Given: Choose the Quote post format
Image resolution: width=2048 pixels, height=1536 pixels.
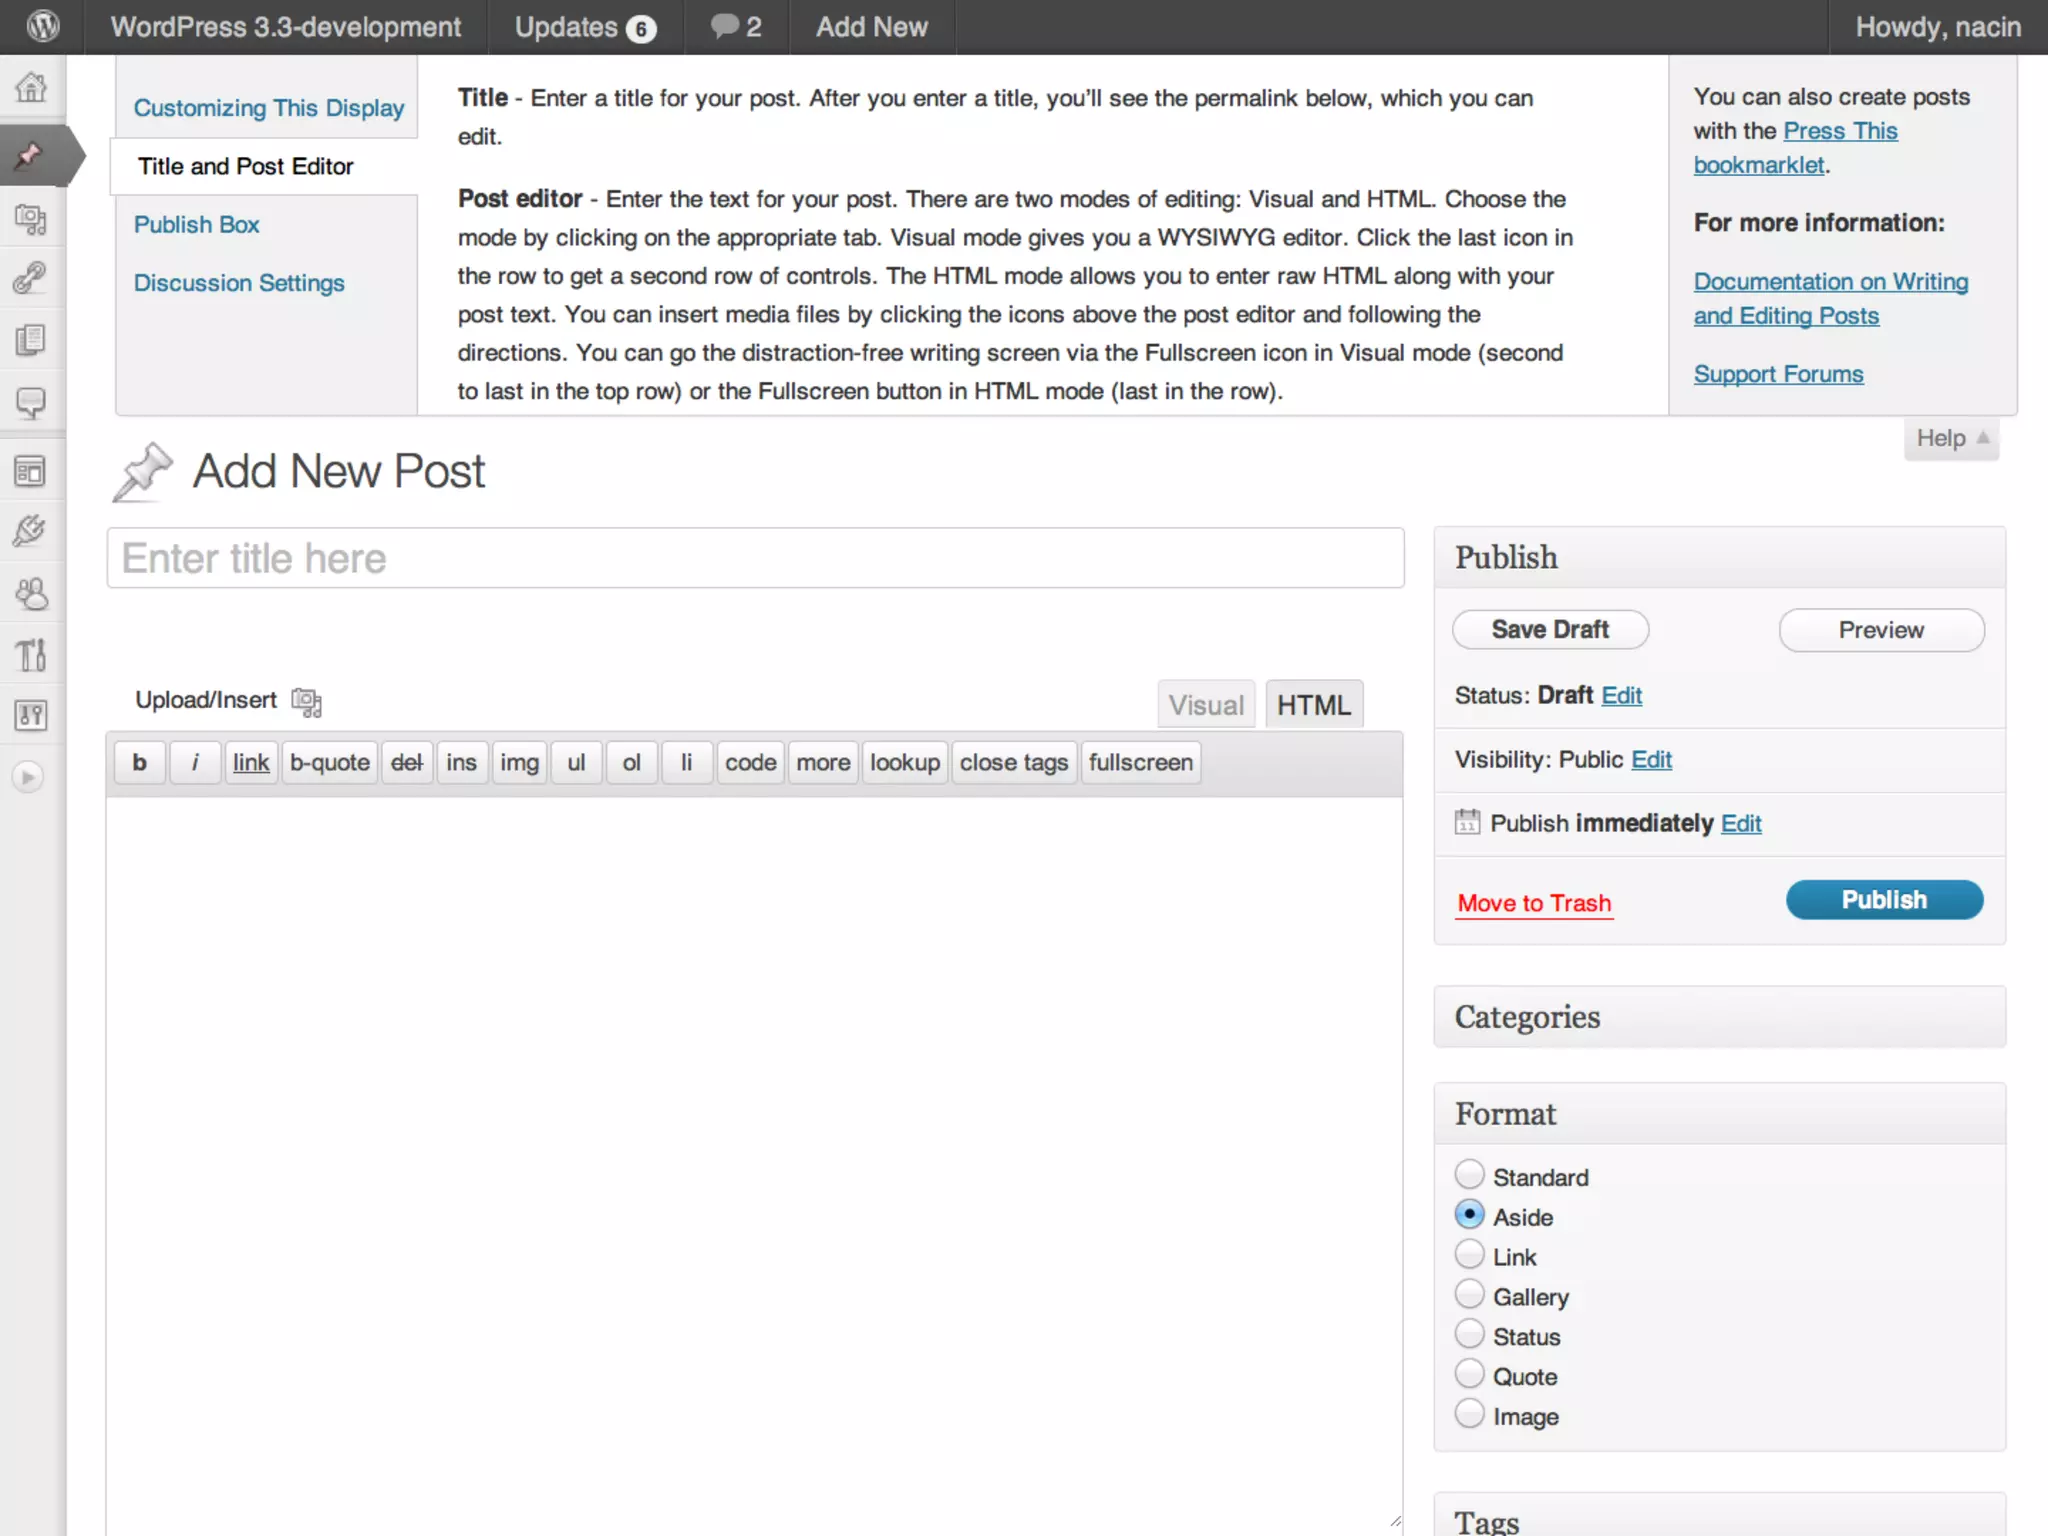Looking at the screenshot, I should (1469, 1375).
